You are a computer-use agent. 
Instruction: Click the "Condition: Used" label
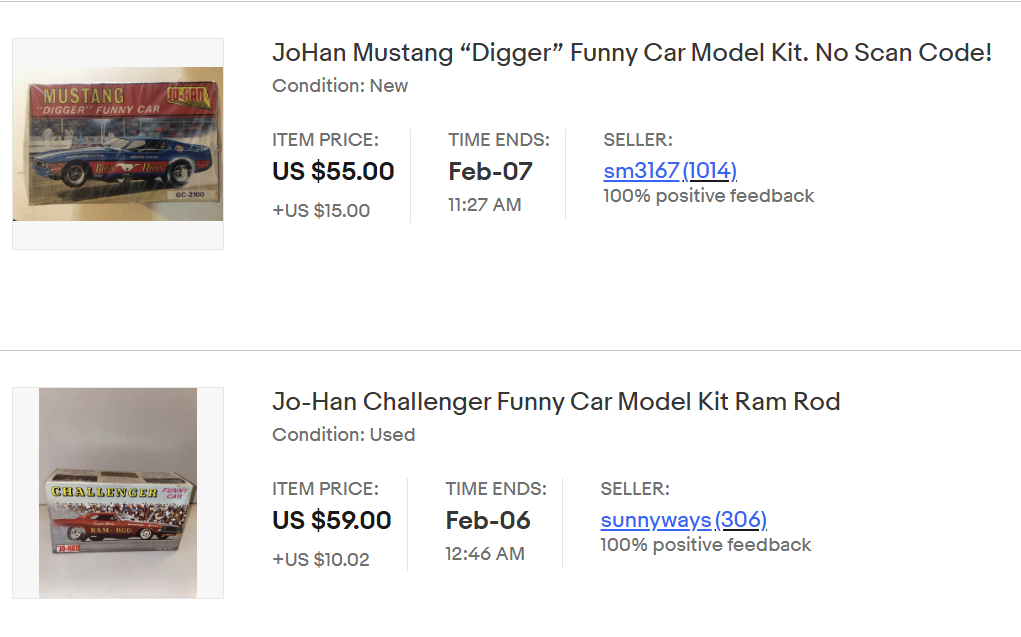(x=344, y=435)
